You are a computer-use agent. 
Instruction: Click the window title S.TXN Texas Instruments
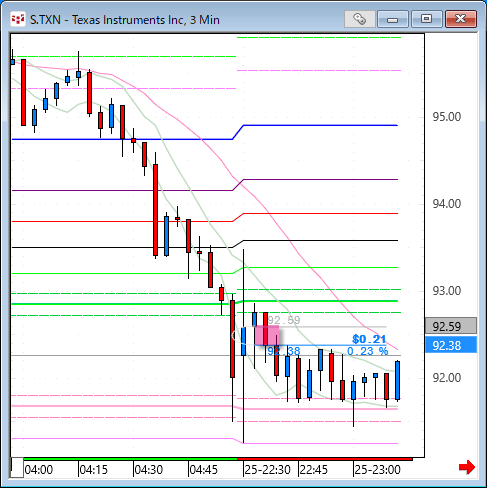point(125,20)
